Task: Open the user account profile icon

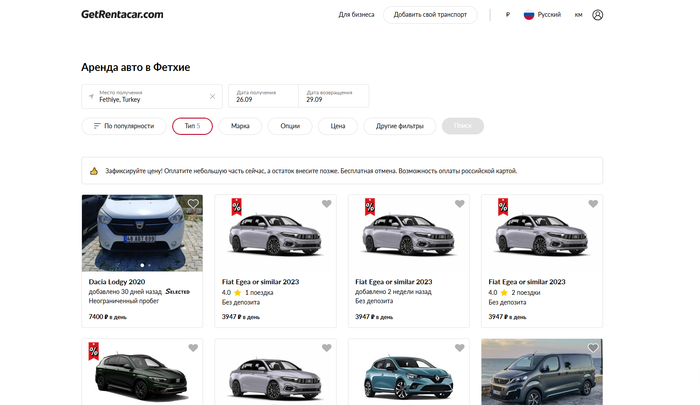Action: pos(598,15)
